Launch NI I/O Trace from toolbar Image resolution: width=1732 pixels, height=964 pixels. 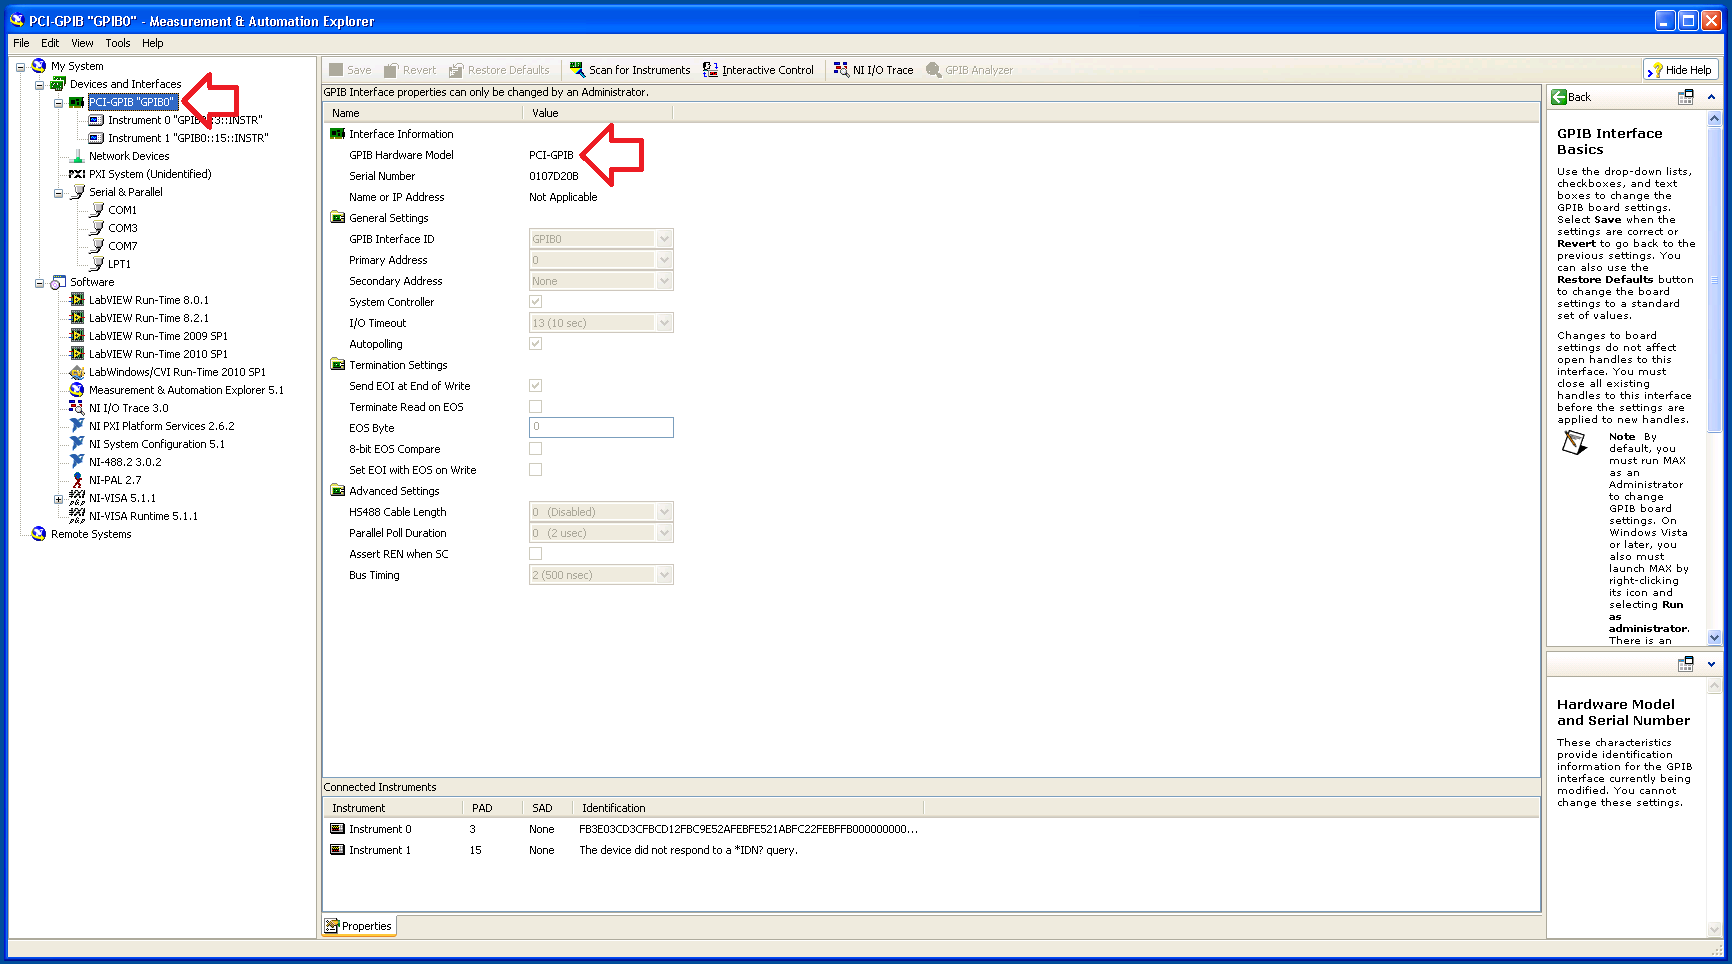click(841, 69)
